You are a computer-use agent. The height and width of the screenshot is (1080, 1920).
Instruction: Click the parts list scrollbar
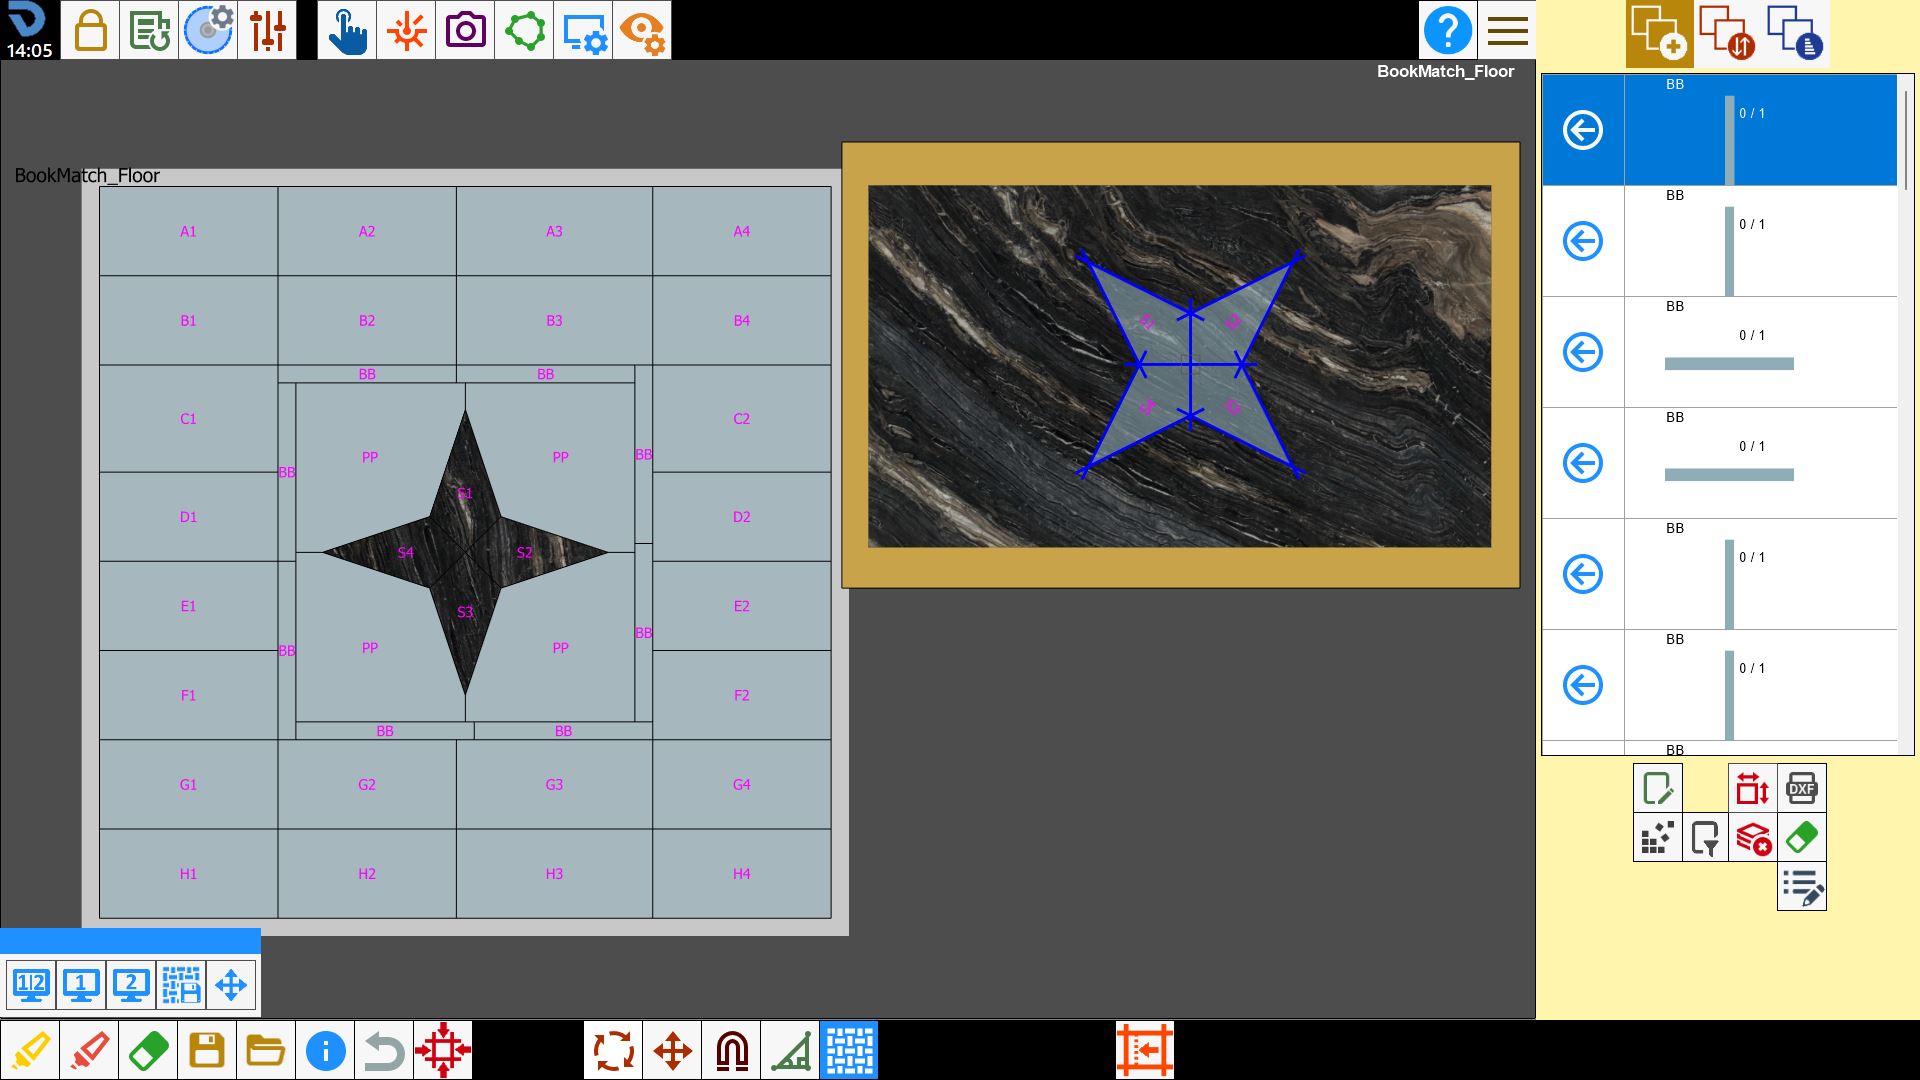pos(1906,140)
